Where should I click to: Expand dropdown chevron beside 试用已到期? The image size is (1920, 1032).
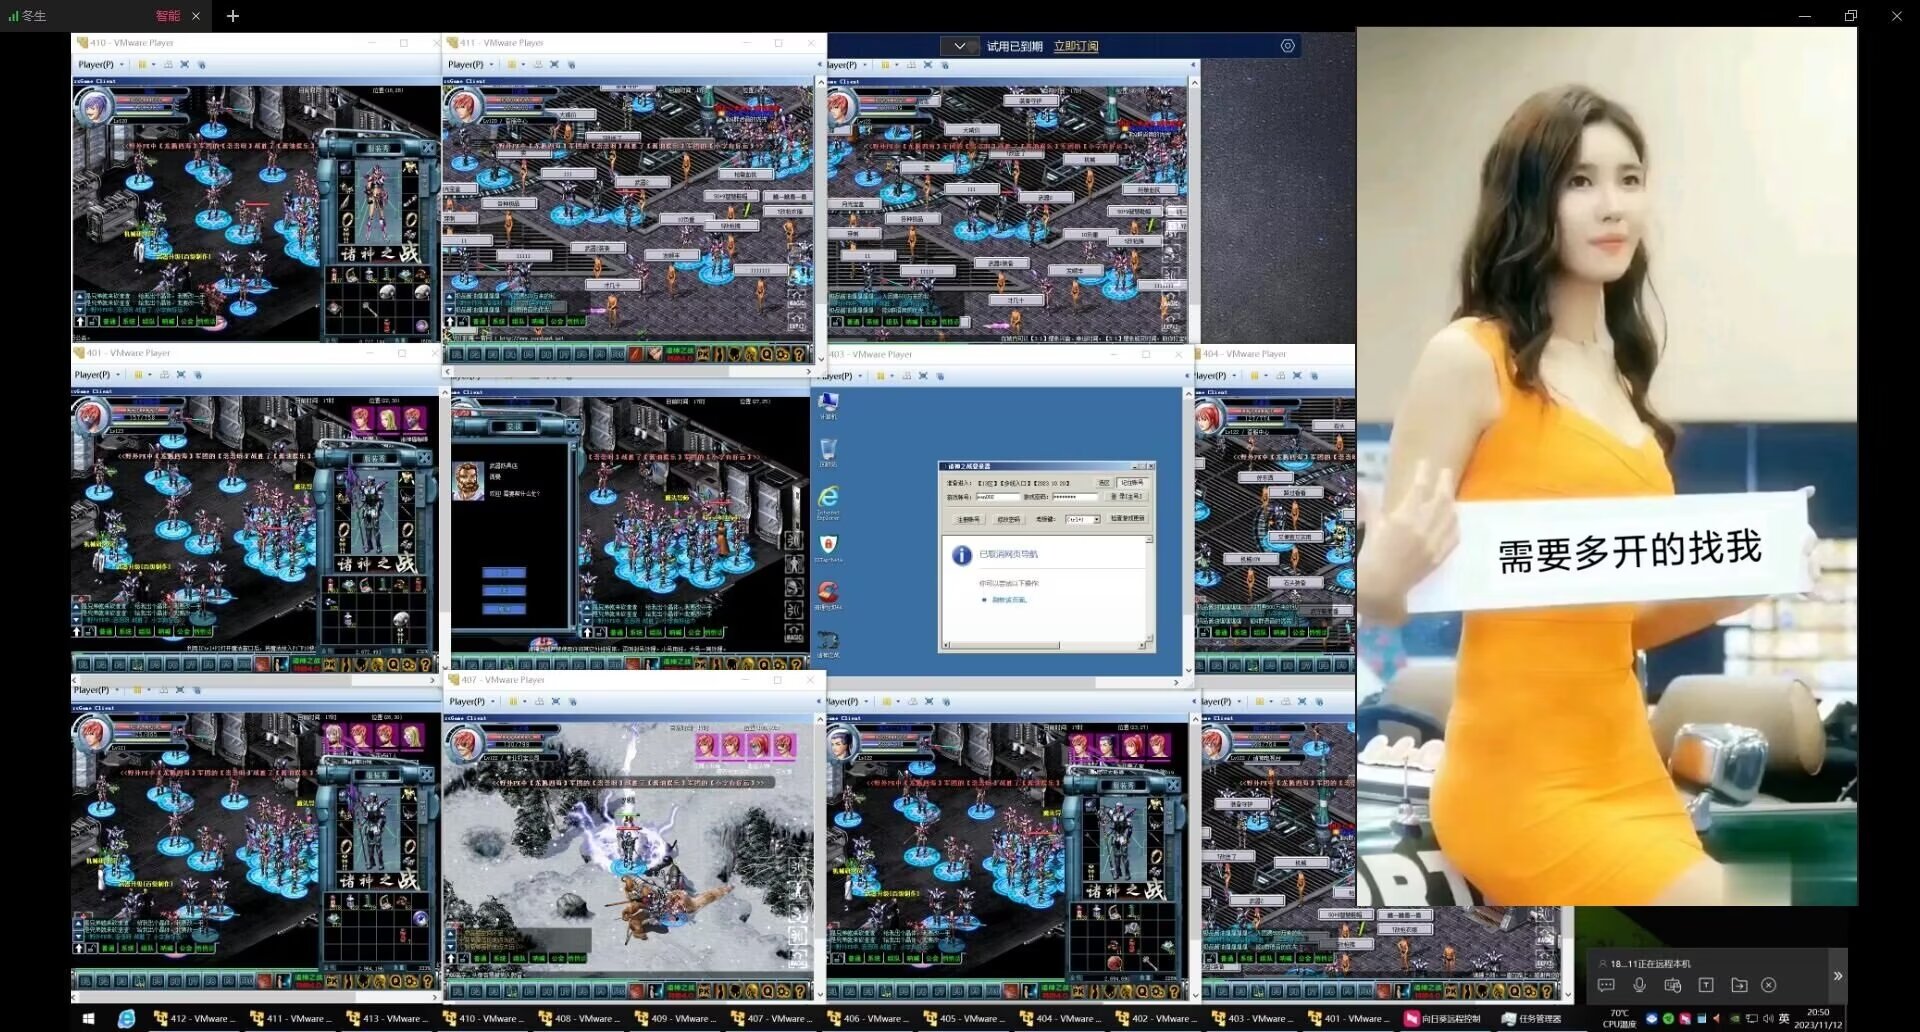[960, 46]
